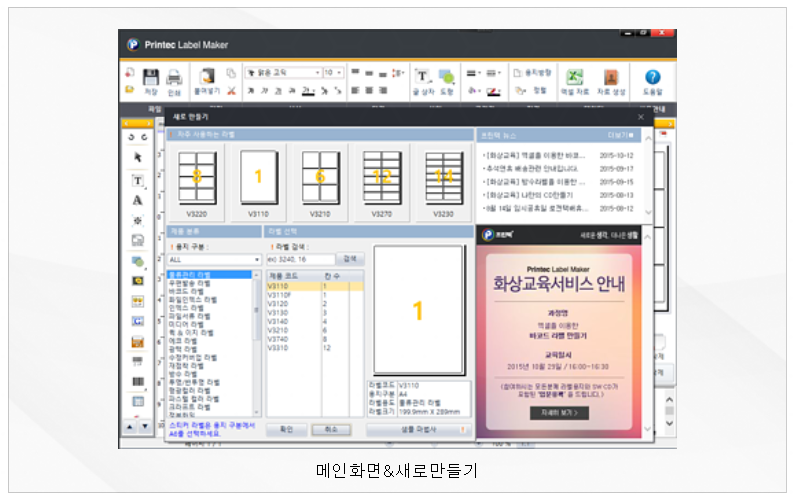Screen dimensions: 795x500
Task: Choose the V3110 1-label template thumbnail
Action: click(259, 183)
